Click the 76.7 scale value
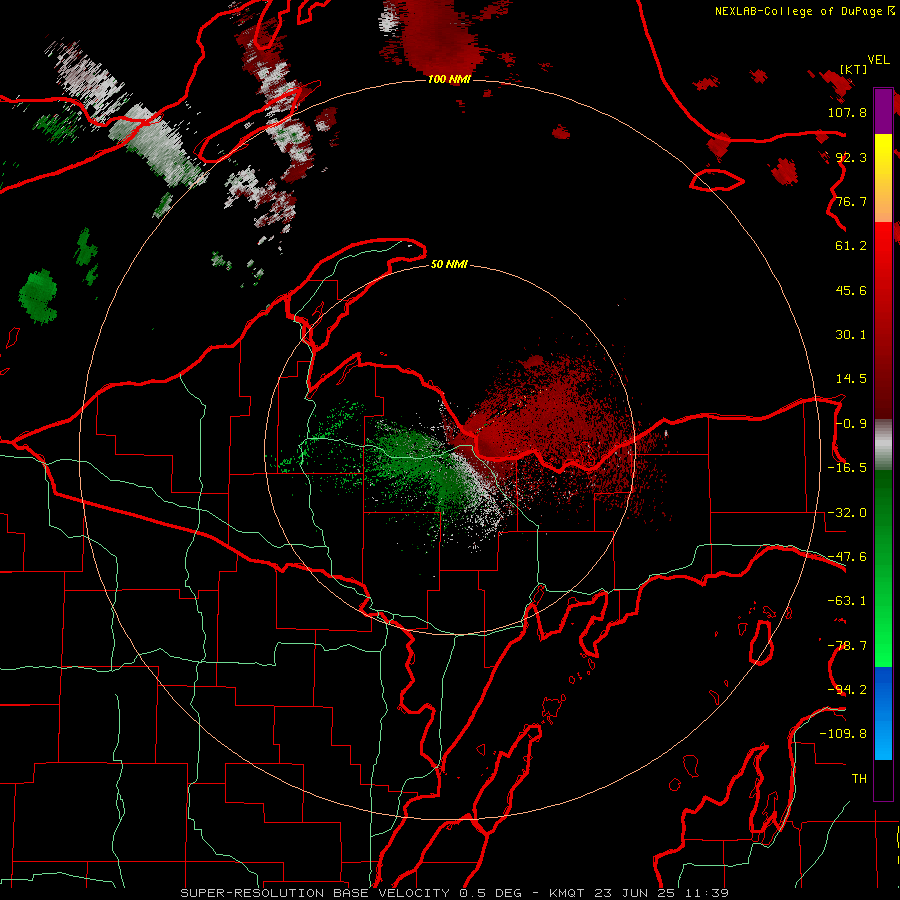 click(x=851, y=201)
